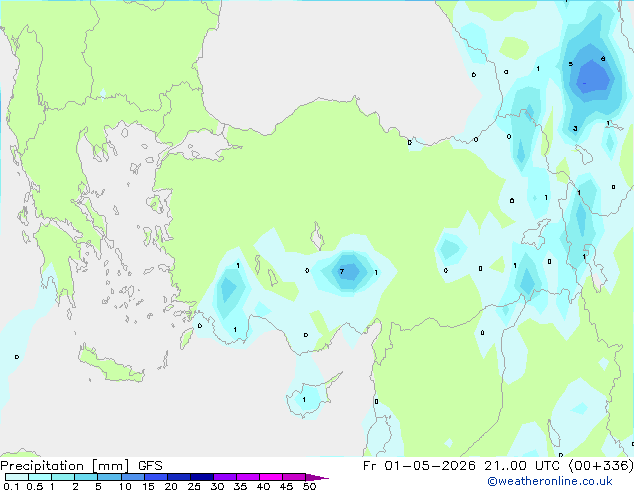Screen dimensions: 634x490
Task: Click the "50" legend scale label
Action: pos(310,486)
